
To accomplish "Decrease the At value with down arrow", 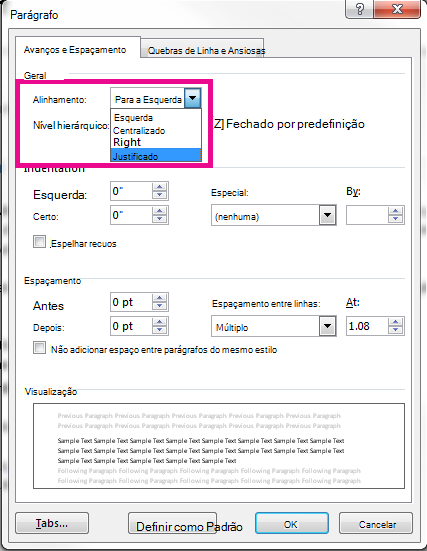I will pyautogui.click(x=395, y=330).
